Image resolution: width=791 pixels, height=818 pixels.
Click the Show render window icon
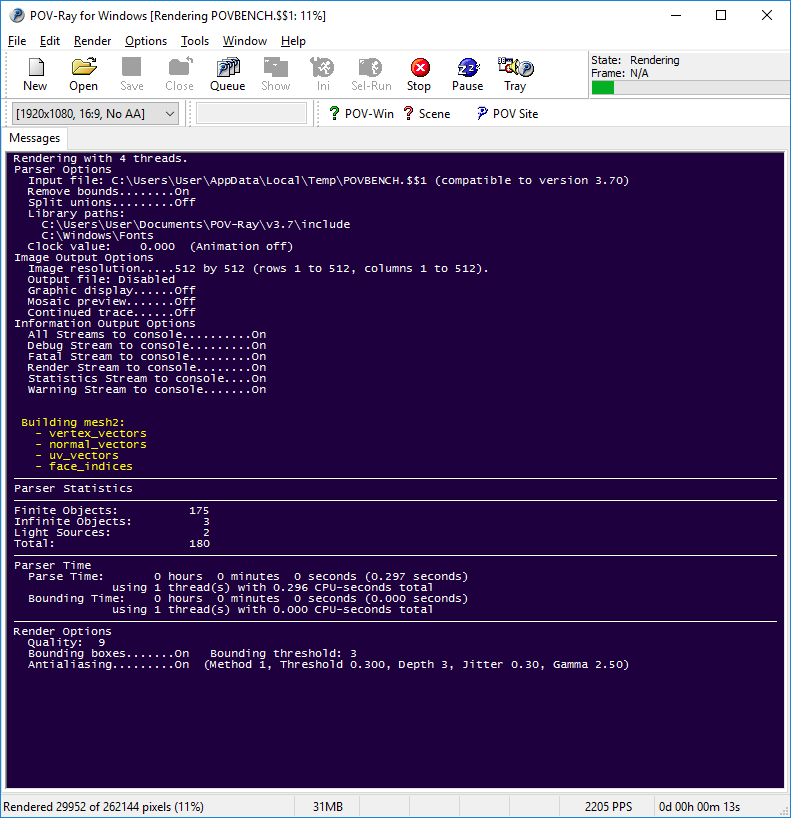(x=275, y=75)
